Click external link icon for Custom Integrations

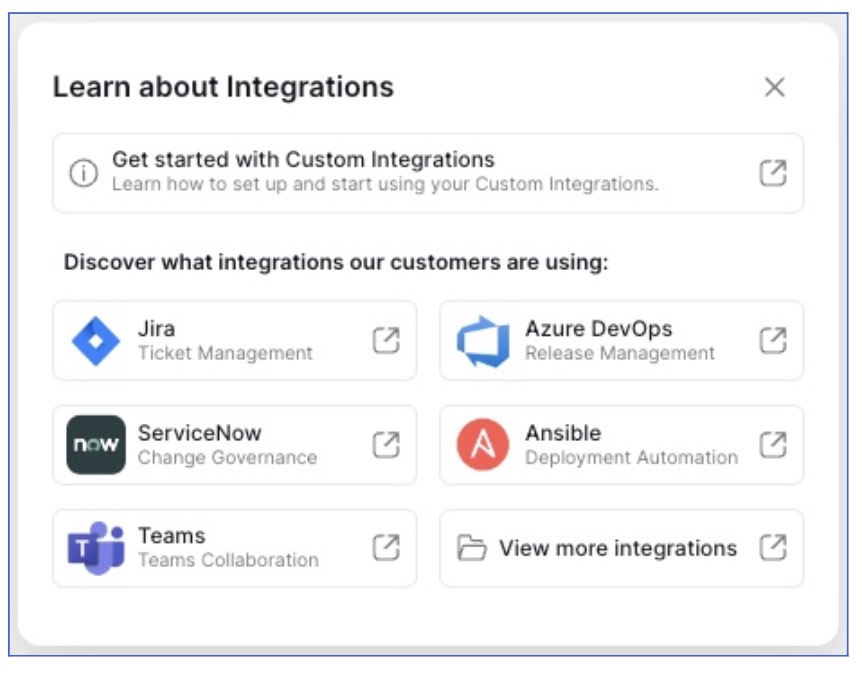772,172
